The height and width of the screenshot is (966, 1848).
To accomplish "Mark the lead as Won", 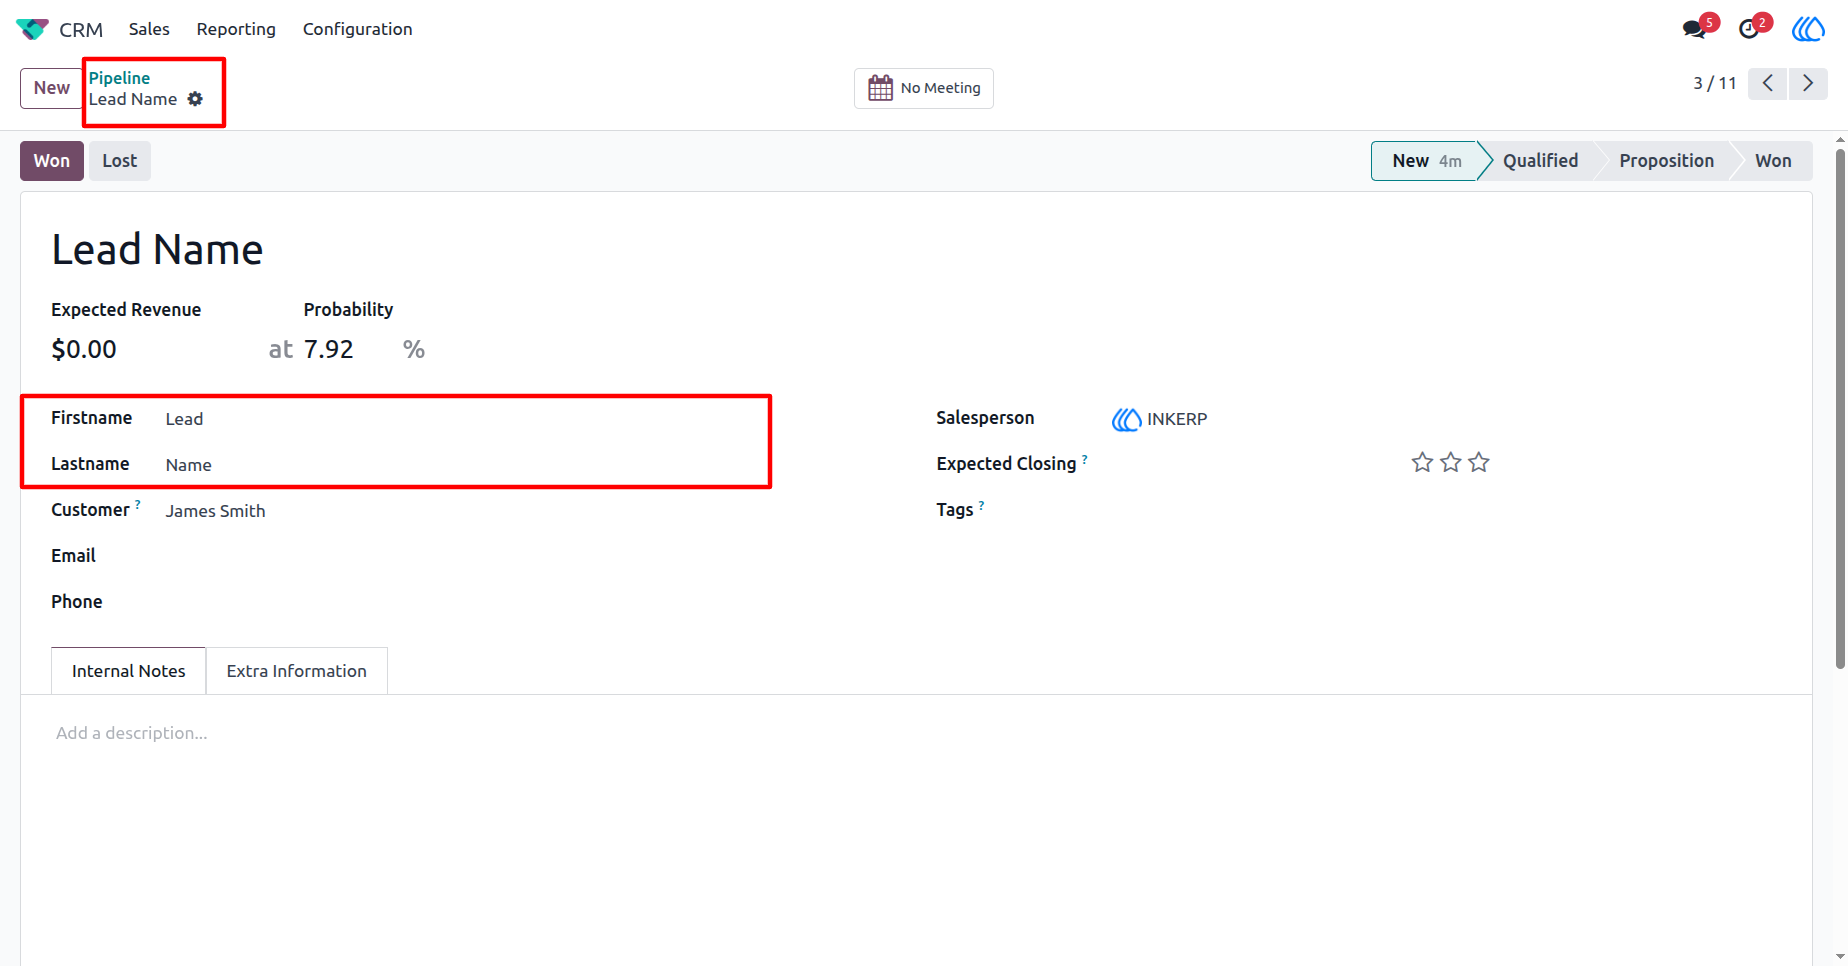I will [x=52, y=161].
